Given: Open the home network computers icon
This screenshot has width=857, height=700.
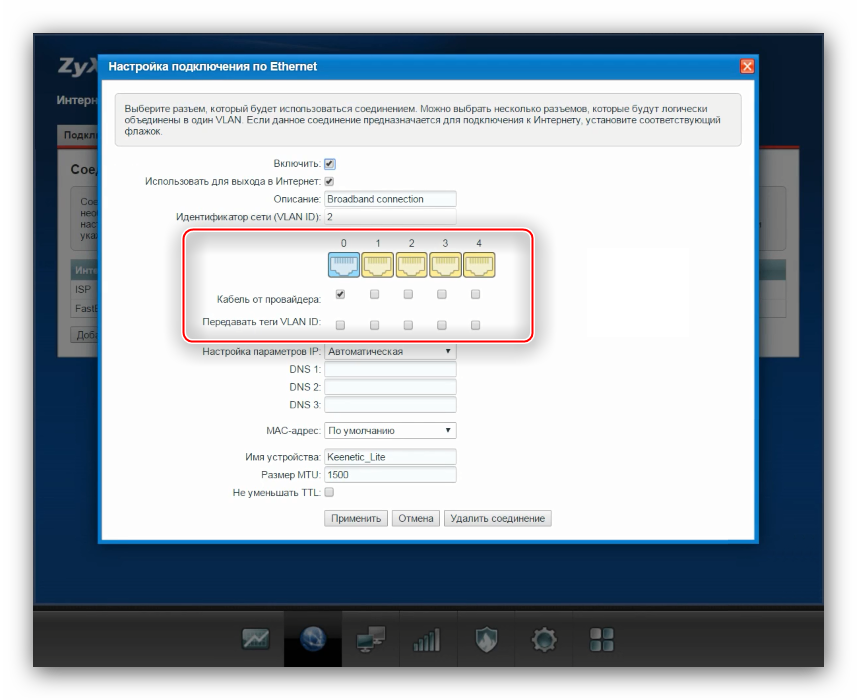Looking at the screenshot, I should click(x=371, y=639).
